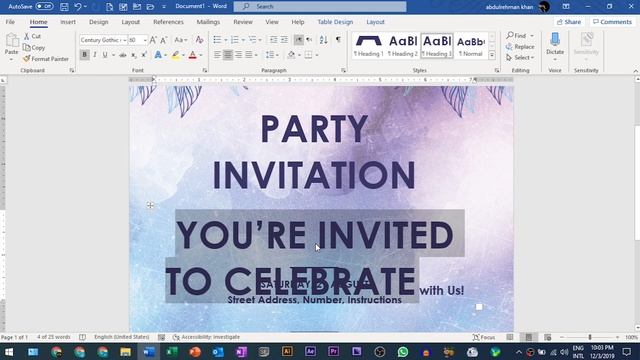Click the Shading paint bucket icon
Viewport: 640px width, 360px height.
[291, 55]
